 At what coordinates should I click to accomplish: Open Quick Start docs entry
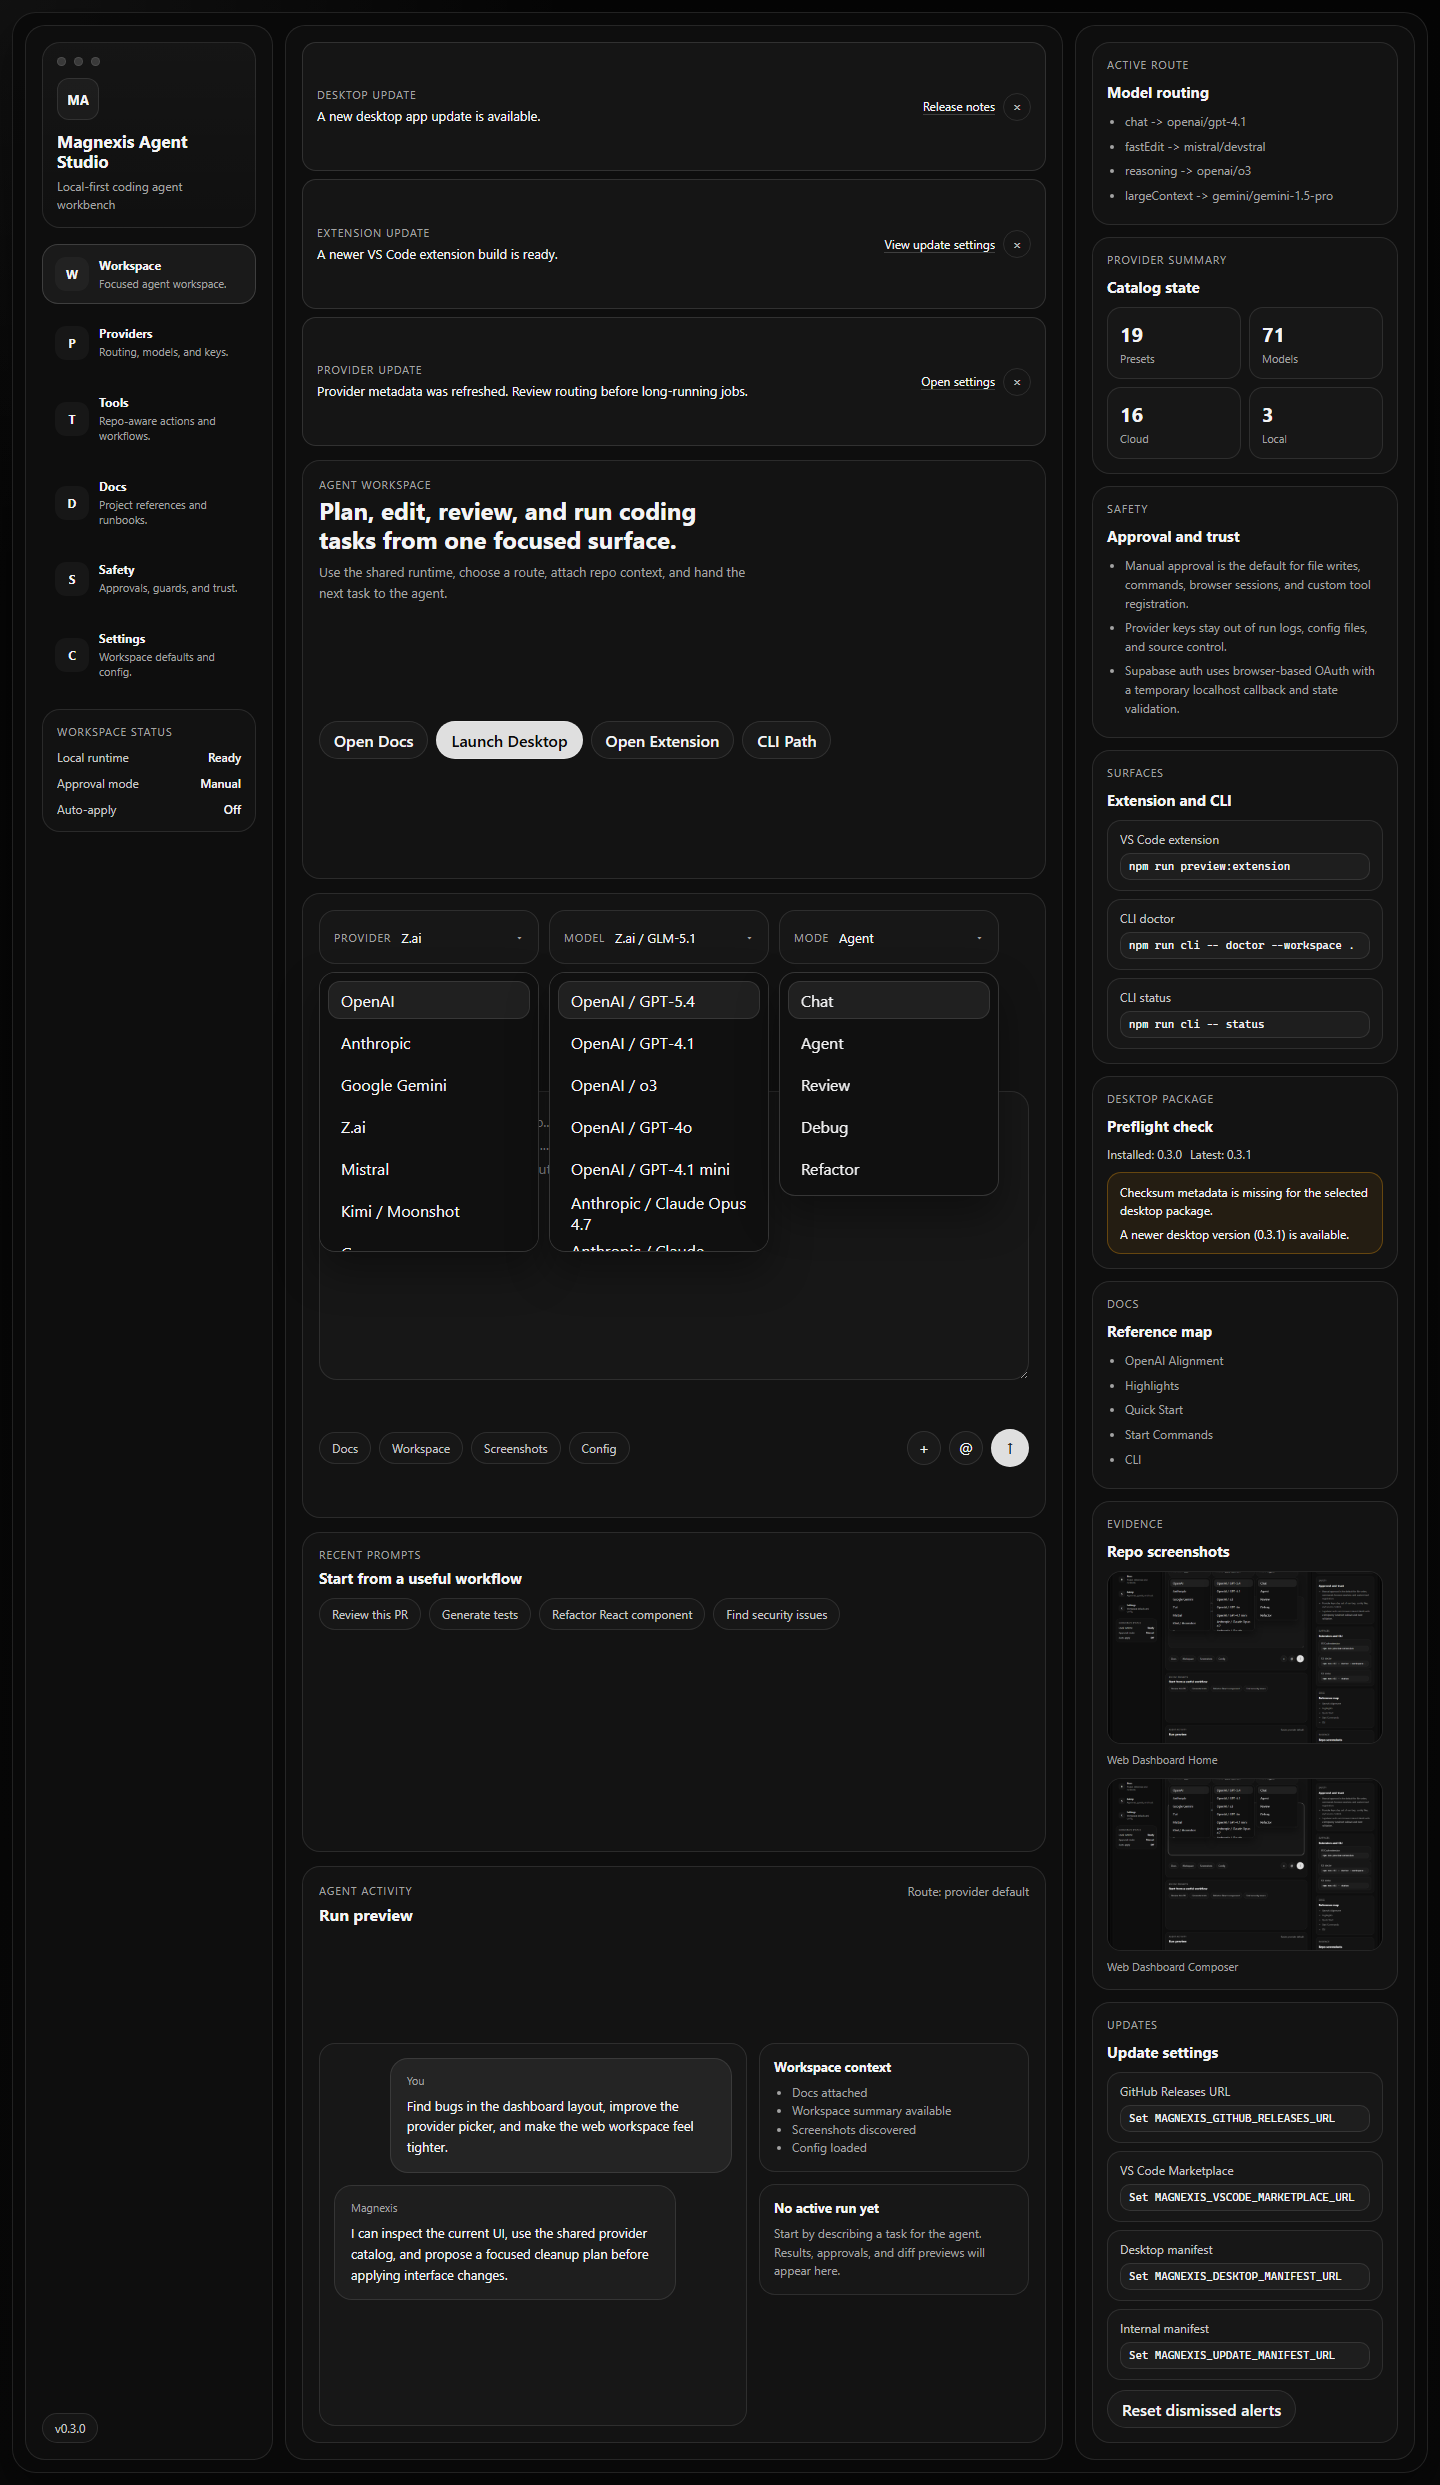(1154, 1410)
